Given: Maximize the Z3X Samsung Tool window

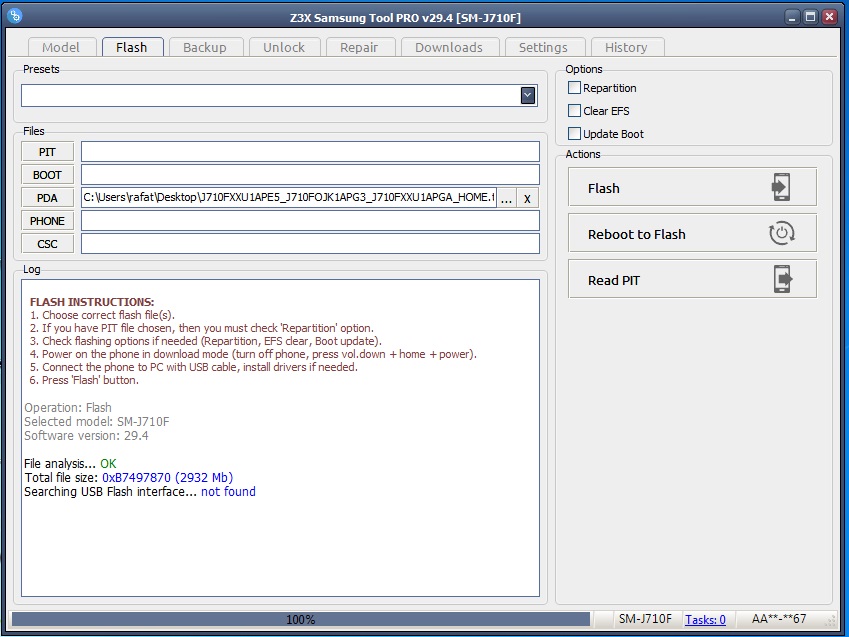Looking at the screenshot, I should 811,17.
